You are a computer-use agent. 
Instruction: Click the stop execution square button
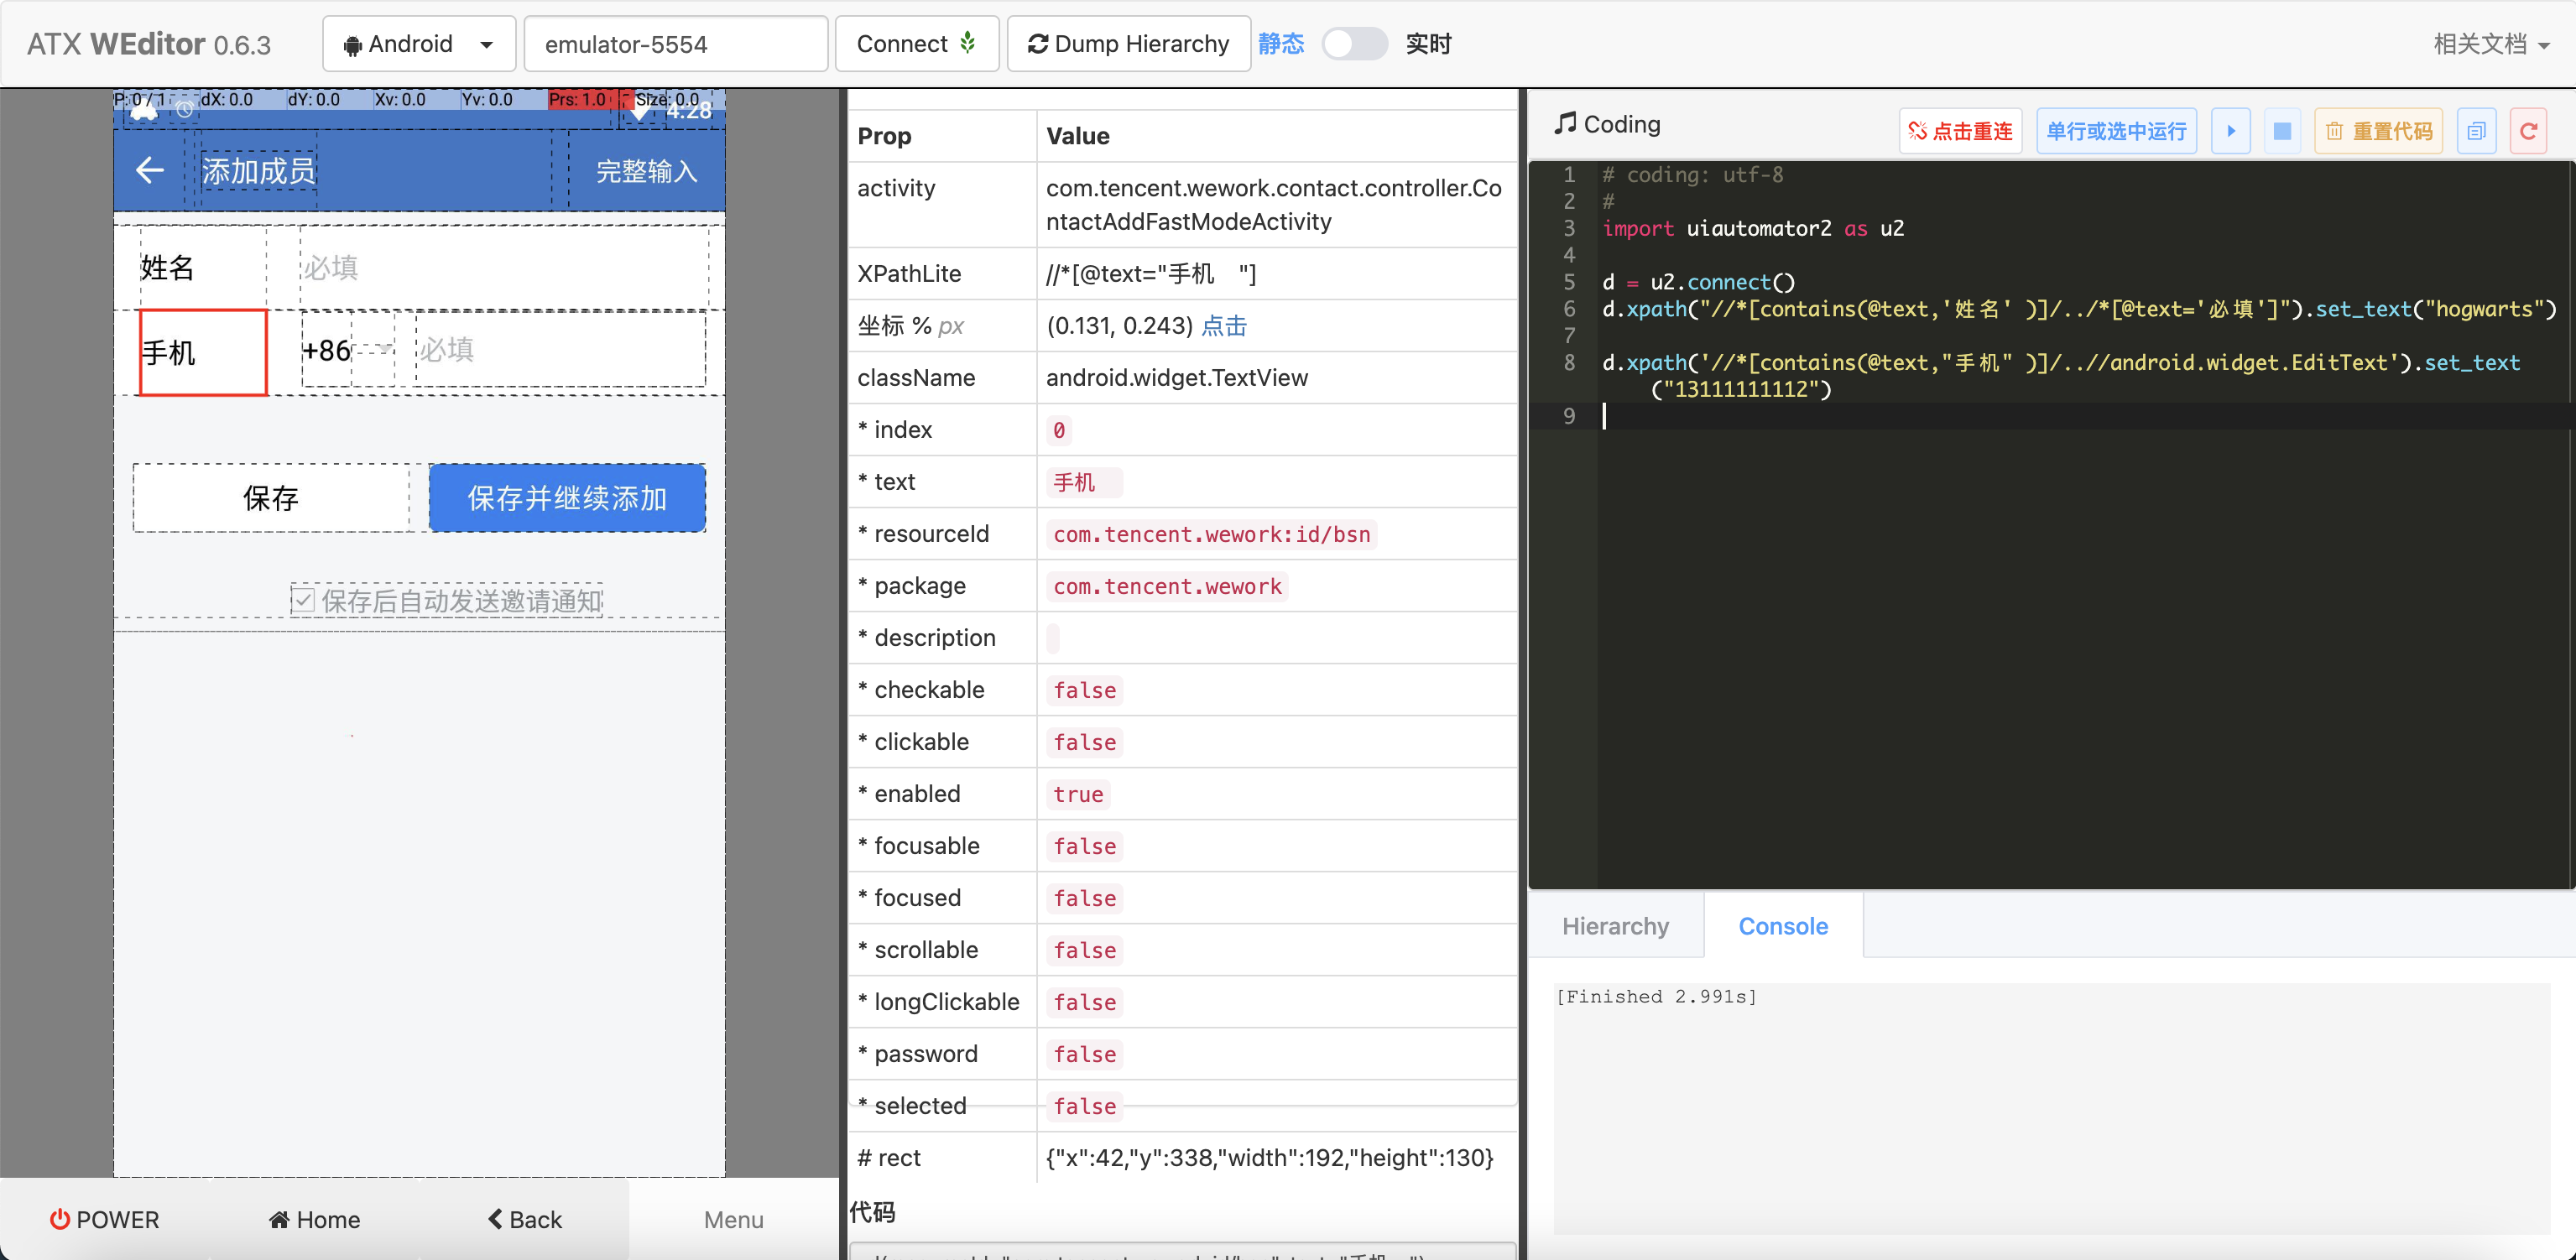point(2282,131)
